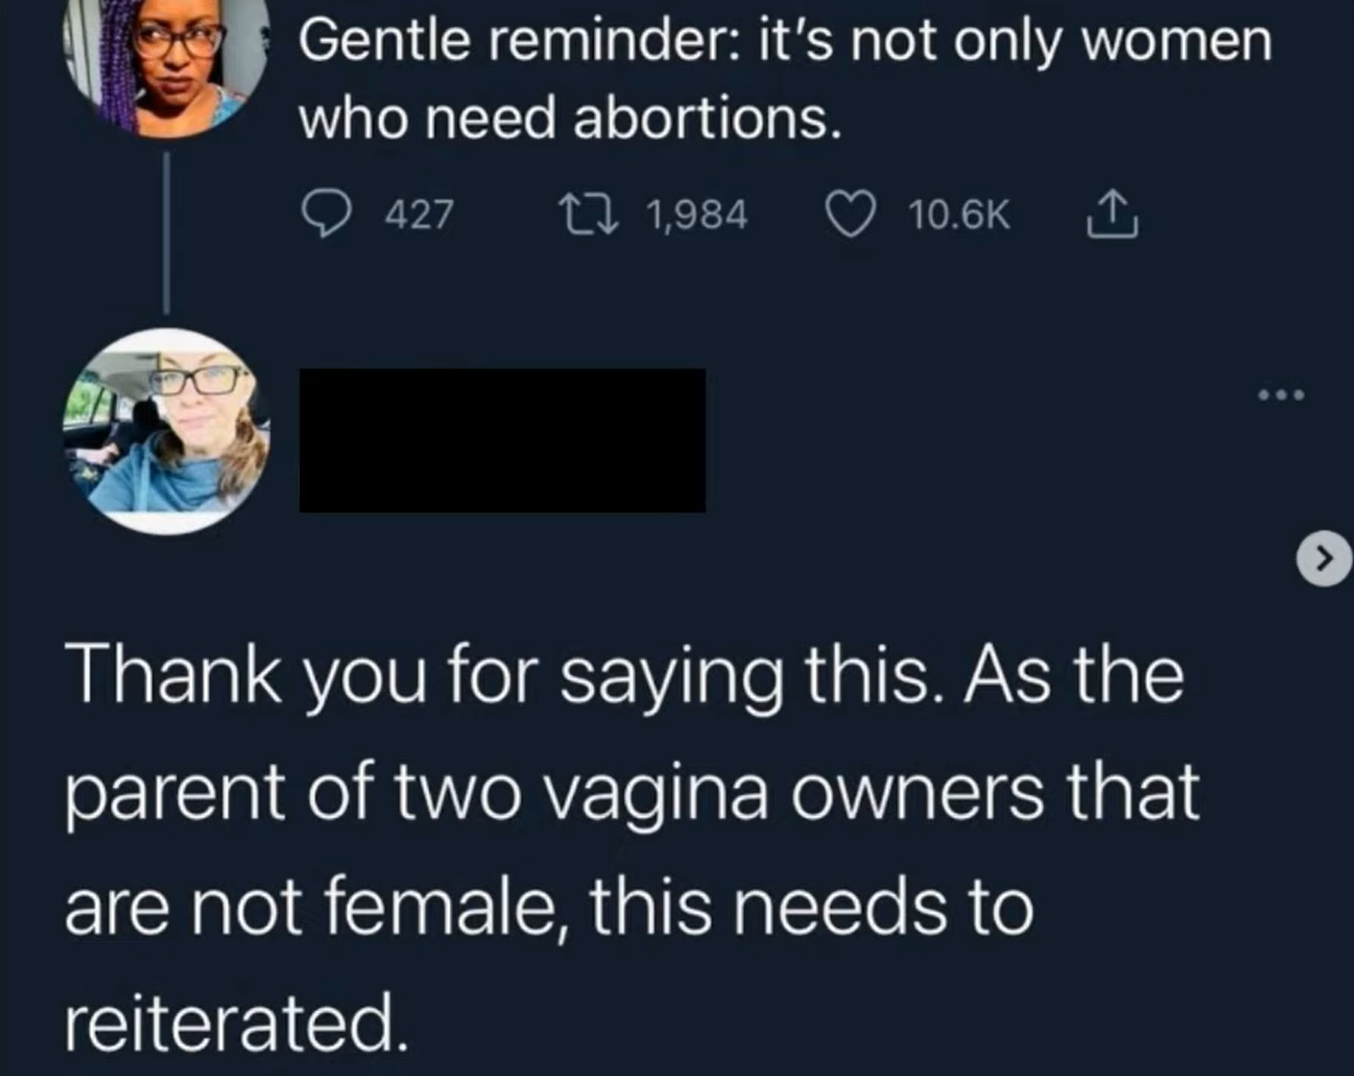Click the 'Thank you for saying this' reply text
The width and height of the screenshot is (1354, 1076).
631,848
